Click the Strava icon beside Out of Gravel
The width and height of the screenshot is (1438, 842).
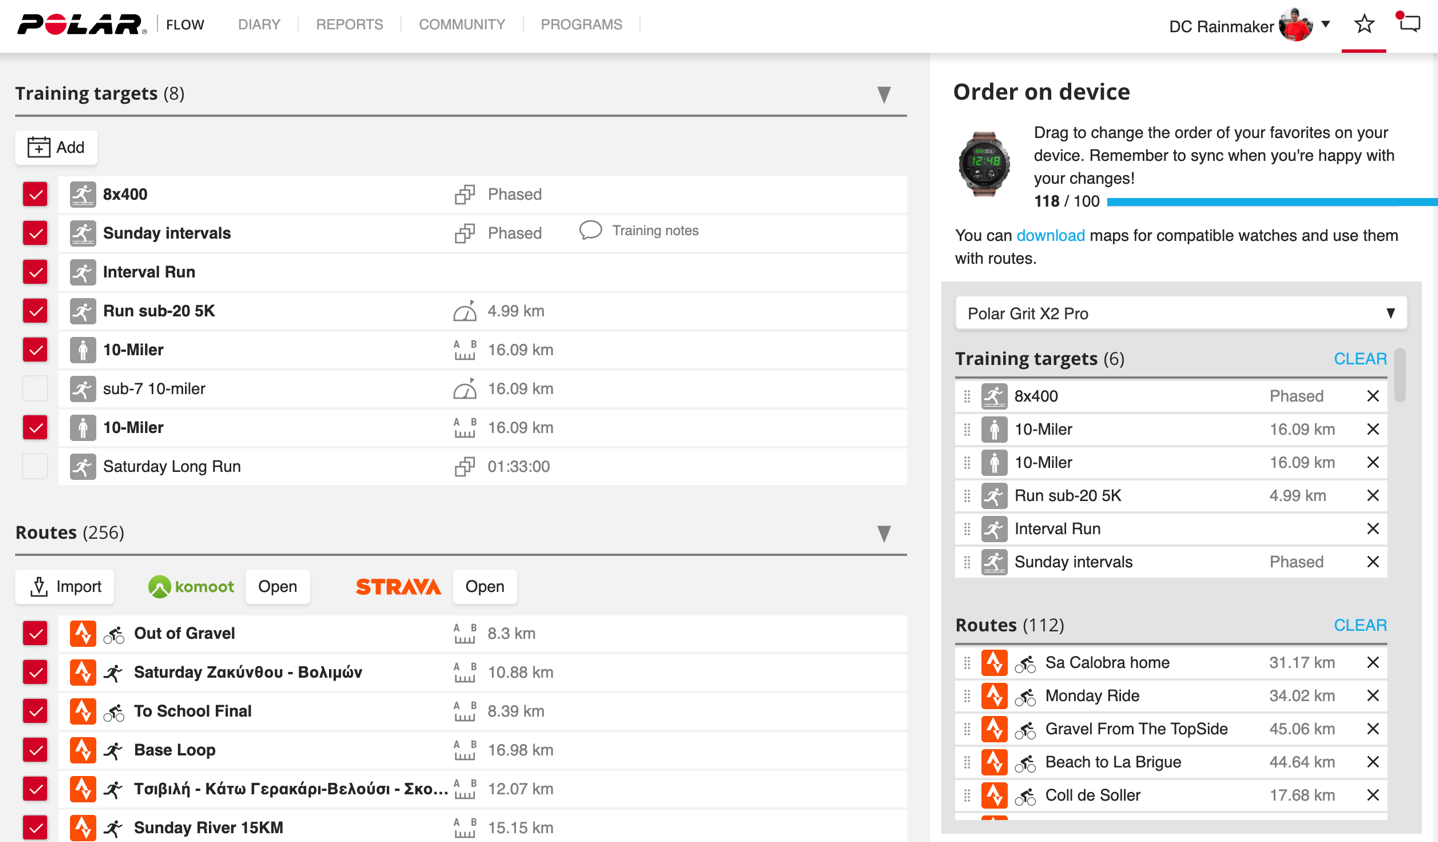[83, 634]
